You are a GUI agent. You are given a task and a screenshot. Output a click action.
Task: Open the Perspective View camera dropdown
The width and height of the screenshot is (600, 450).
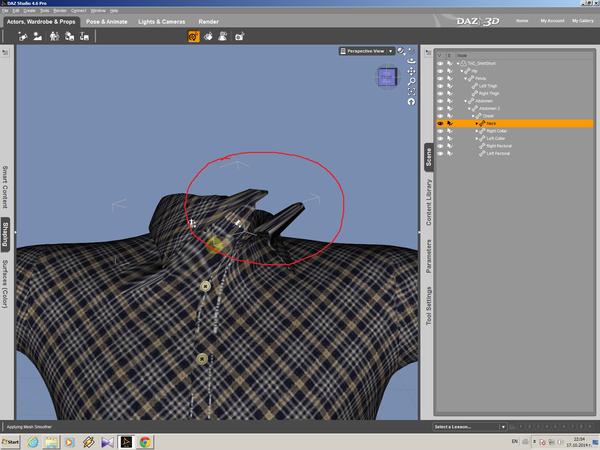(x=366, y=51)
